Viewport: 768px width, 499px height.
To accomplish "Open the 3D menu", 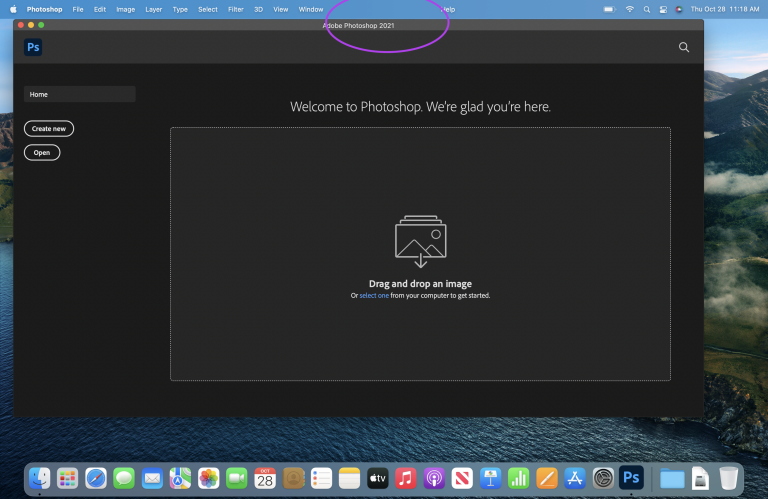I will tap(258, 9).
